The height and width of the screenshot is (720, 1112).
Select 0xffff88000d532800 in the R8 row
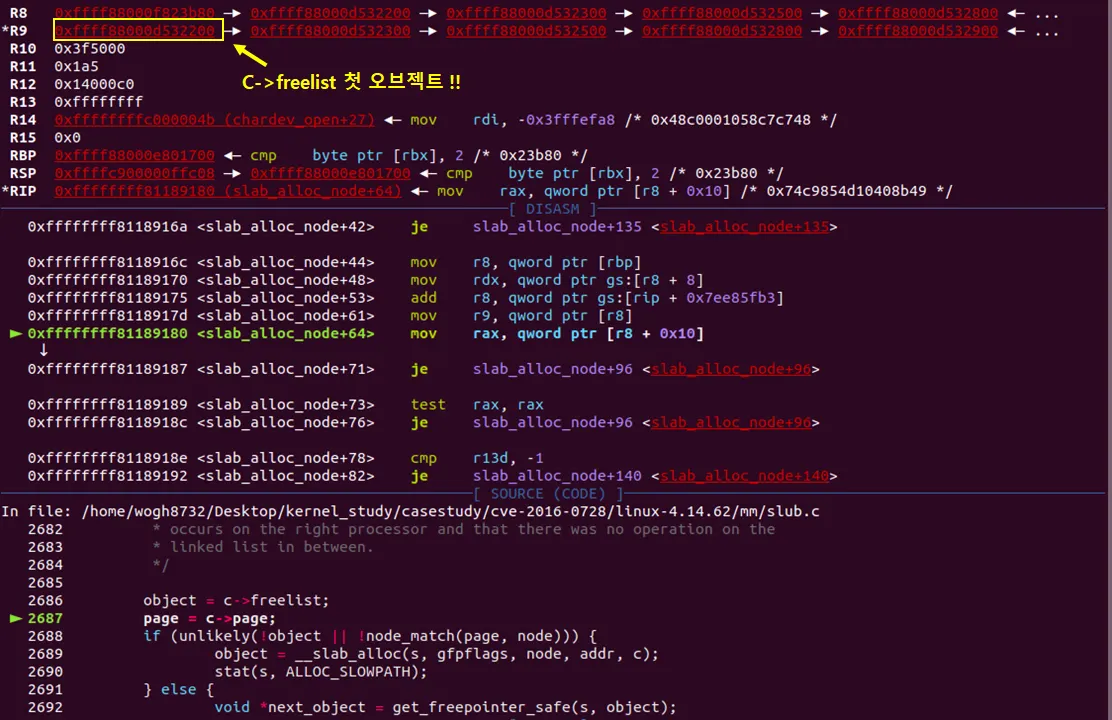coord(918,13)
